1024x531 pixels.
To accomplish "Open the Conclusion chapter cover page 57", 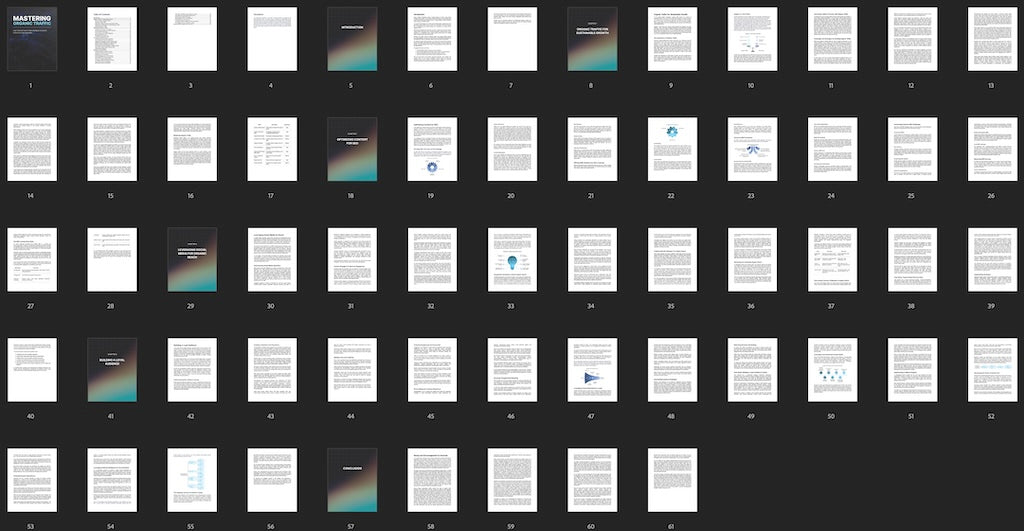I will click(352, 479).
